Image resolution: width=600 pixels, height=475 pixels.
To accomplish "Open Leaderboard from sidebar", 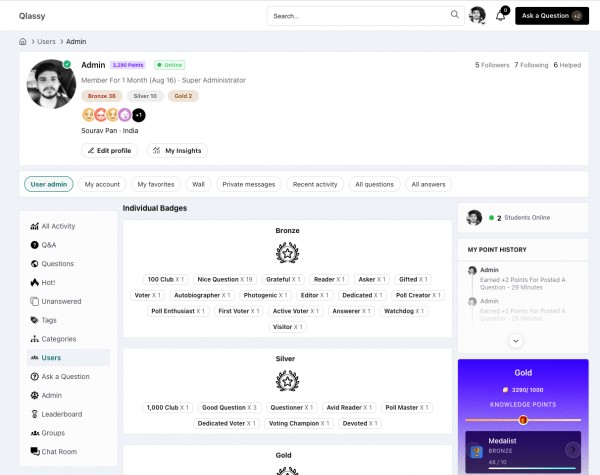I will click(61, 414).
